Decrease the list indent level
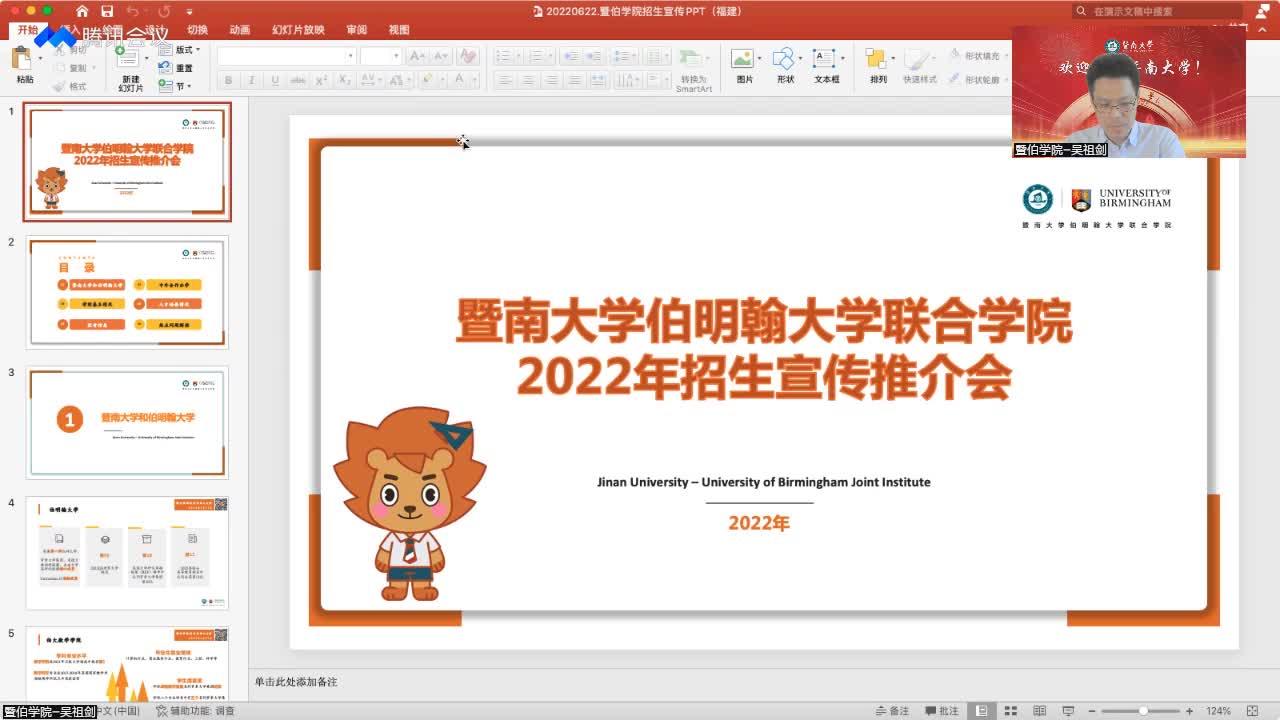This screenshot has height=720, width=1280. click(570, 56)
